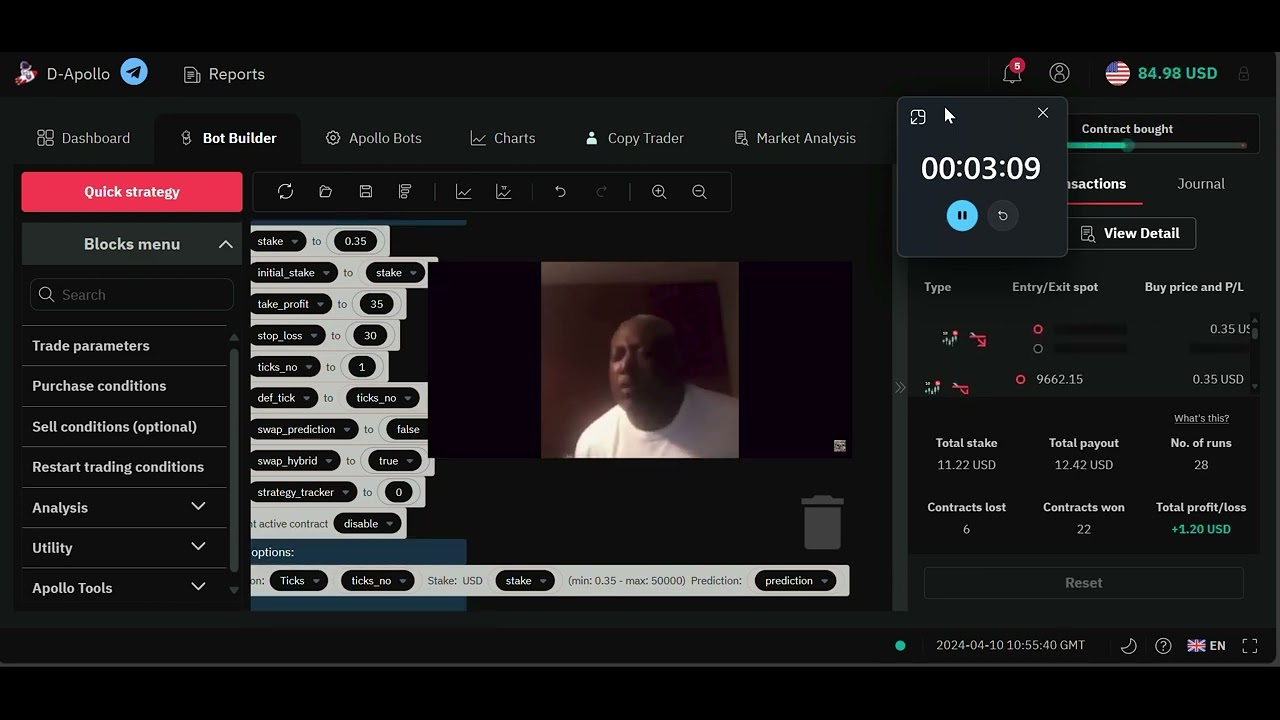Open the Apollo Bots tab
The width and height of the screenshot is (1280, 720).
373,138
